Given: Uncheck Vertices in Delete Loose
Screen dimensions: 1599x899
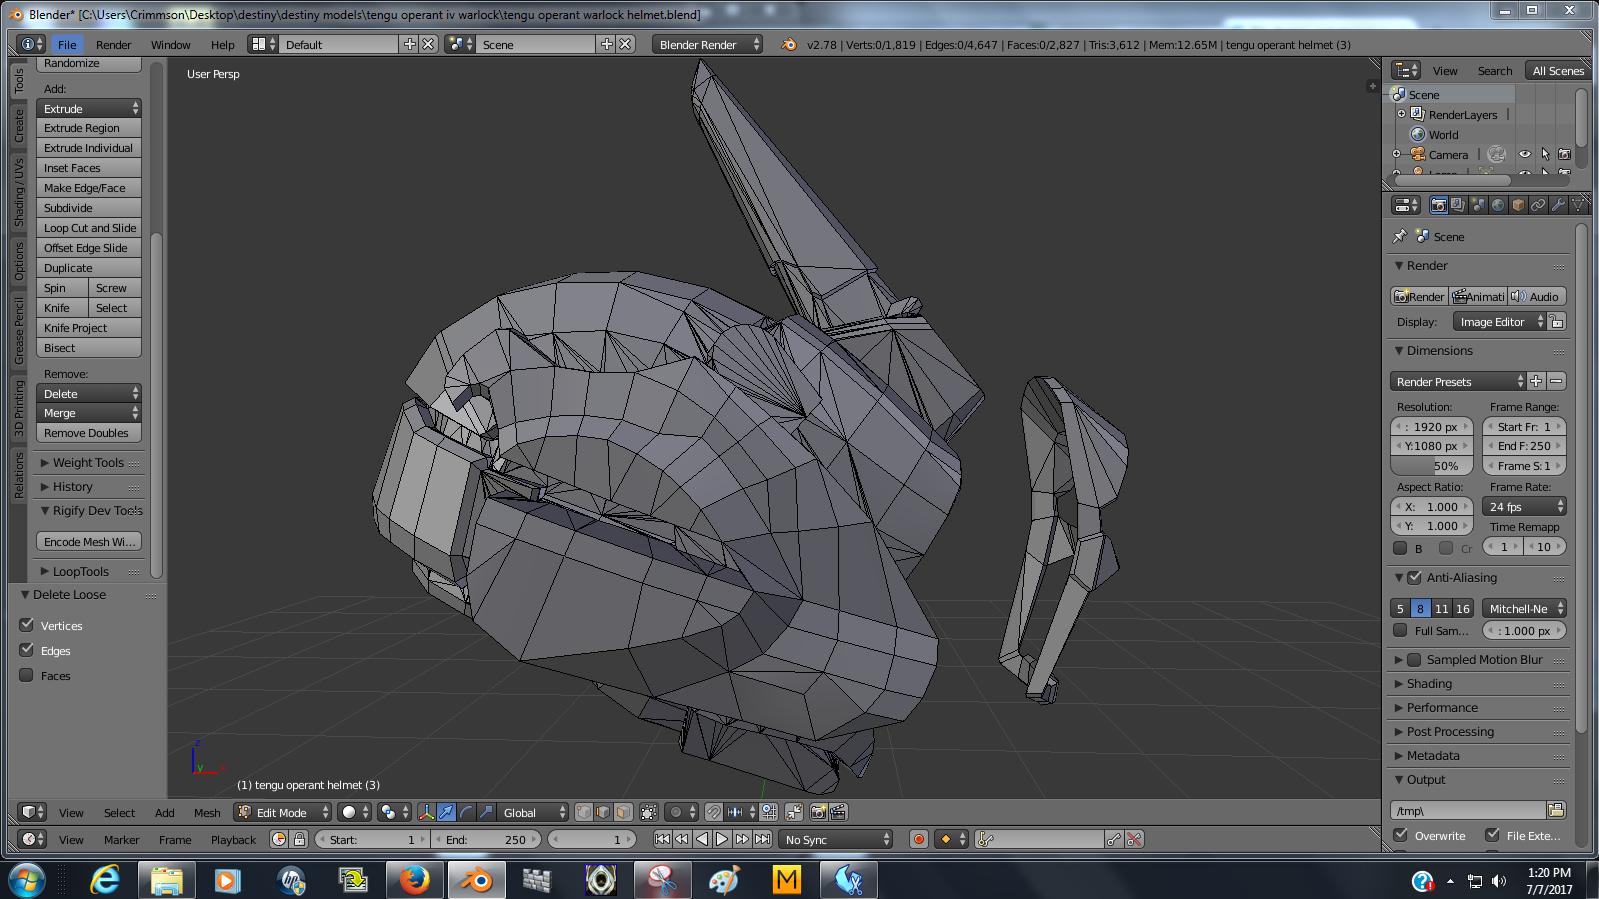Looking at the screenshot, I should (27, 625).
